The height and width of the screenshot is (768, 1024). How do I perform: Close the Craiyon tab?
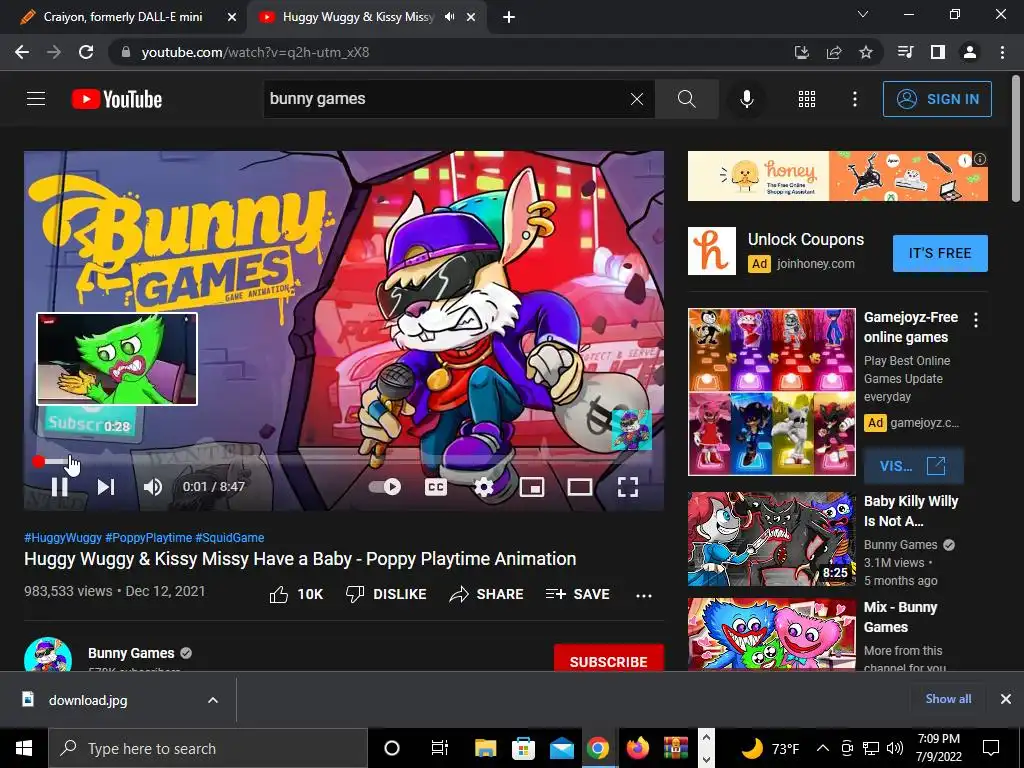pyautogui.click(x=232, y=17)
